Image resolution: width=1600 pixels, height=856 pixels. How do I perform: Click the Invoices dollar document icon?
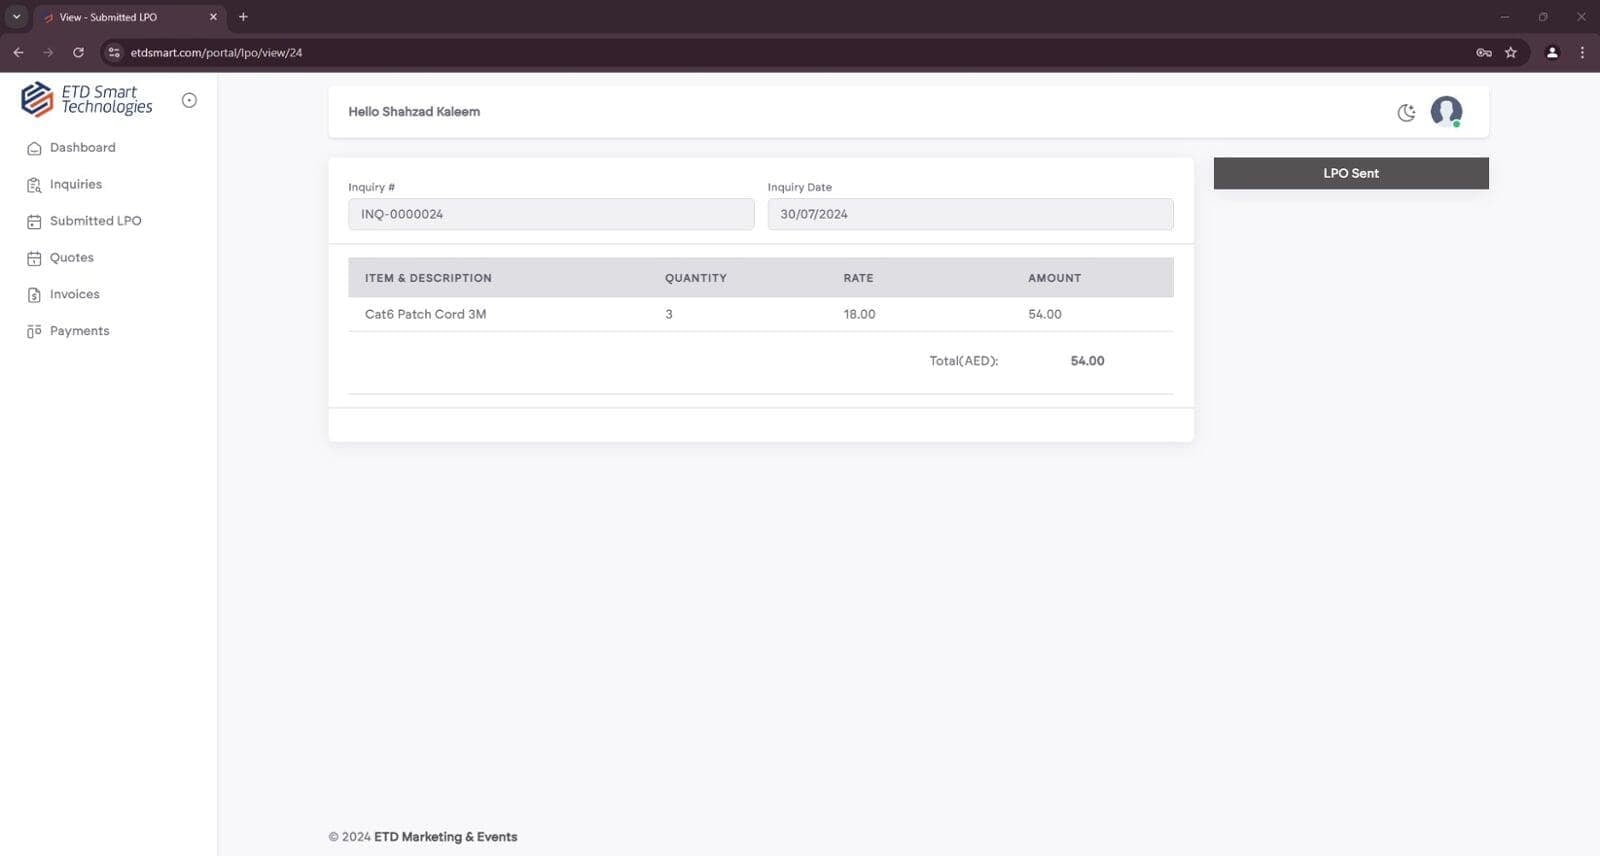point(34,295)
